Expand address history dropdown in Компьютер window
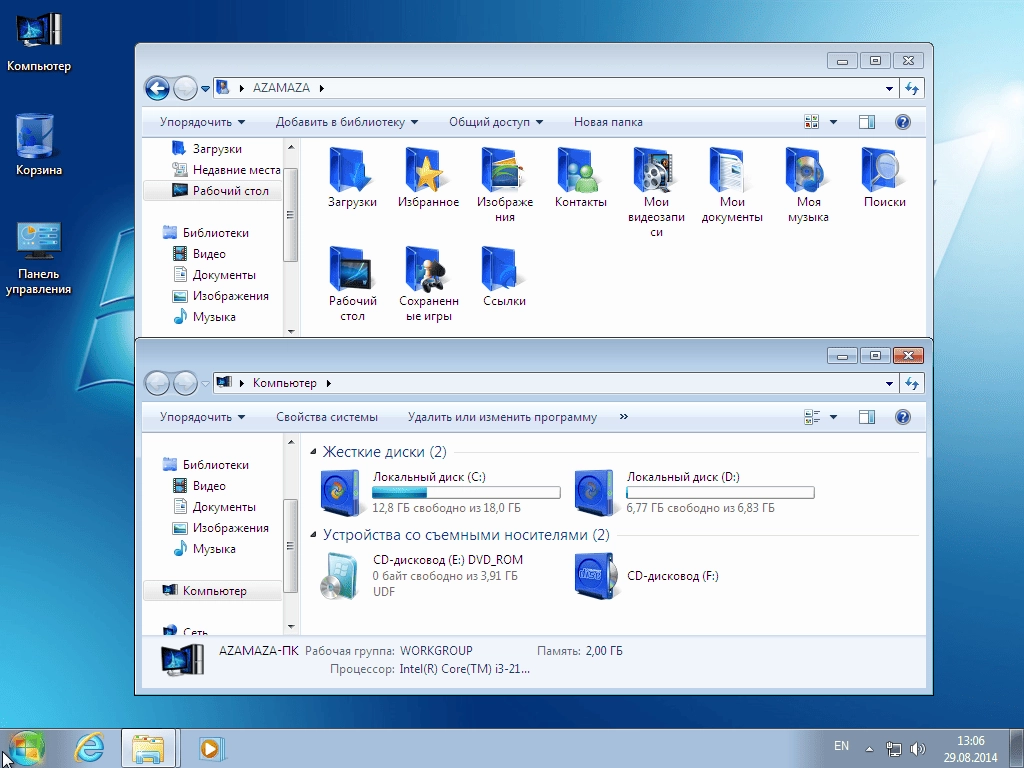This screenshot has height=768, width=1024. 889,383
